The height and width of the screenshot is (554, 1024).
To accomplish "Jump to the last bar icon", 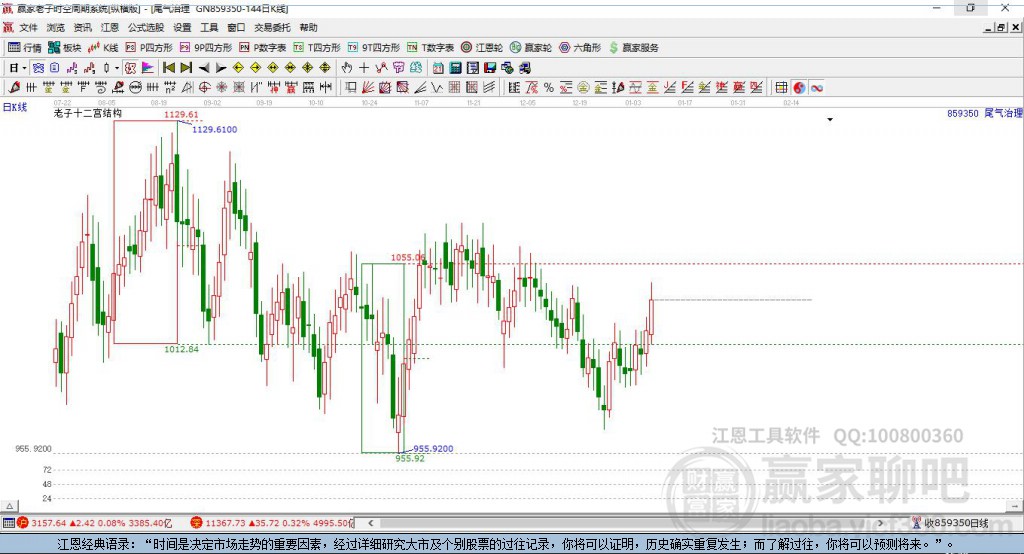I will pos(186,68).
